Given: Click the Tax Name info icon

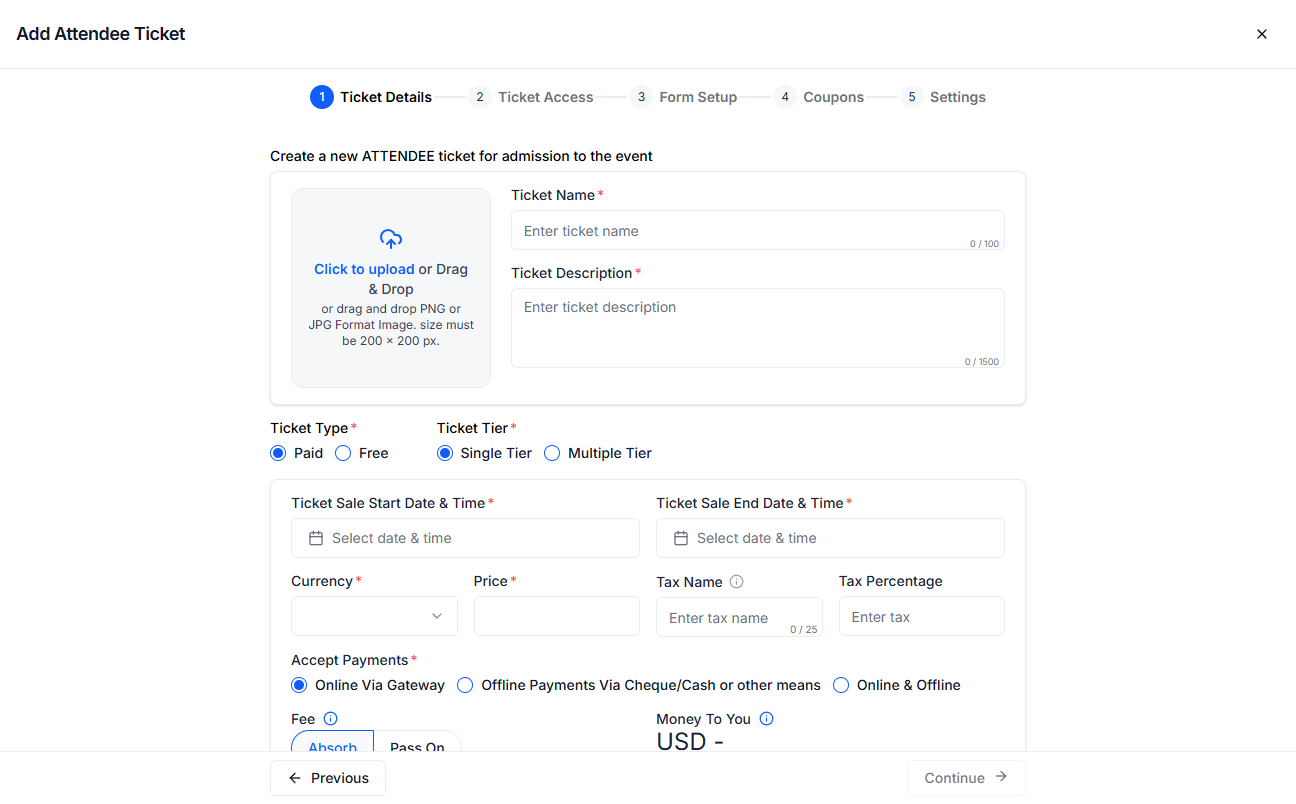Looking at the screenshot, I should (x=736, y=581).
